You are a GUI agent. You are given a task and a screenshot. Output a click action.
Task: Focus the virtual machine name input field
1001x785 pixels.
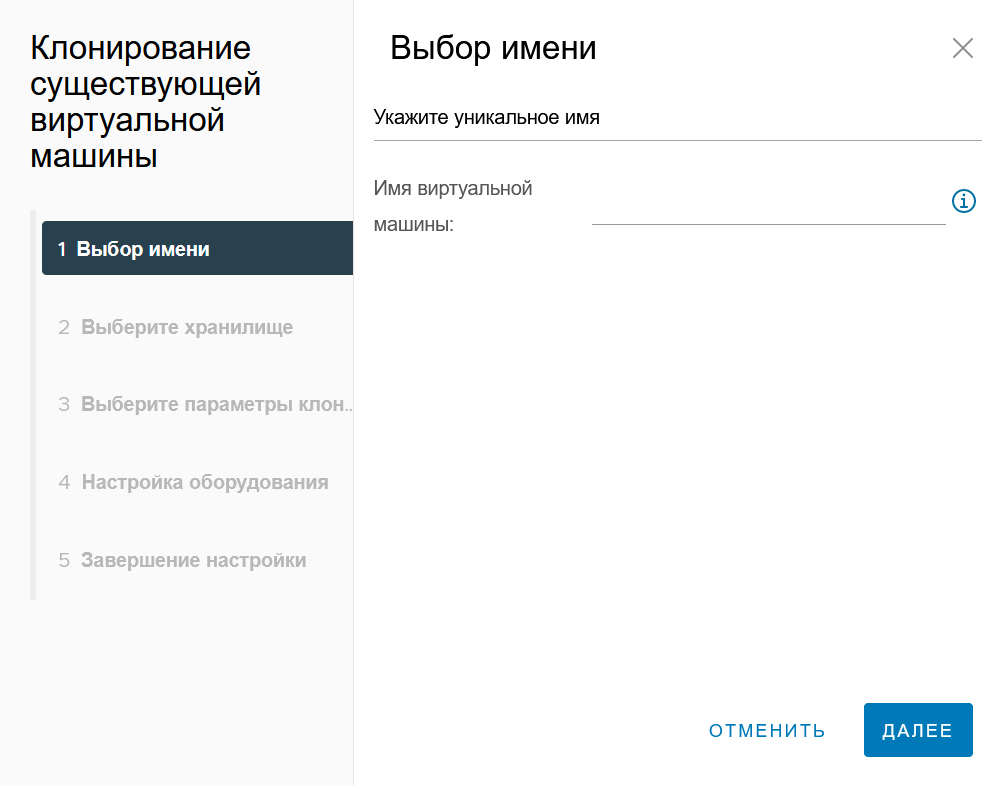coord(769,208)
